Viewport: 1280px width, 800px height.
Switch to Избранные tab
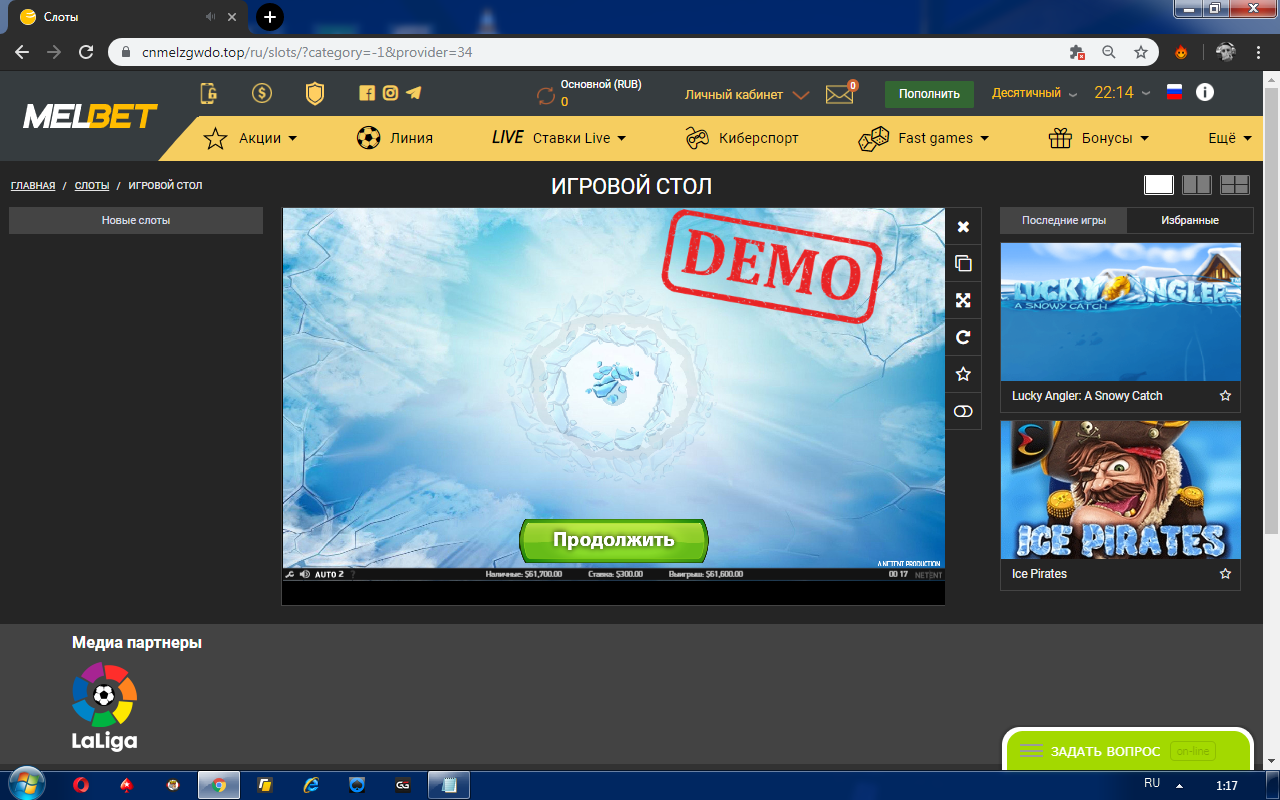1189,220
